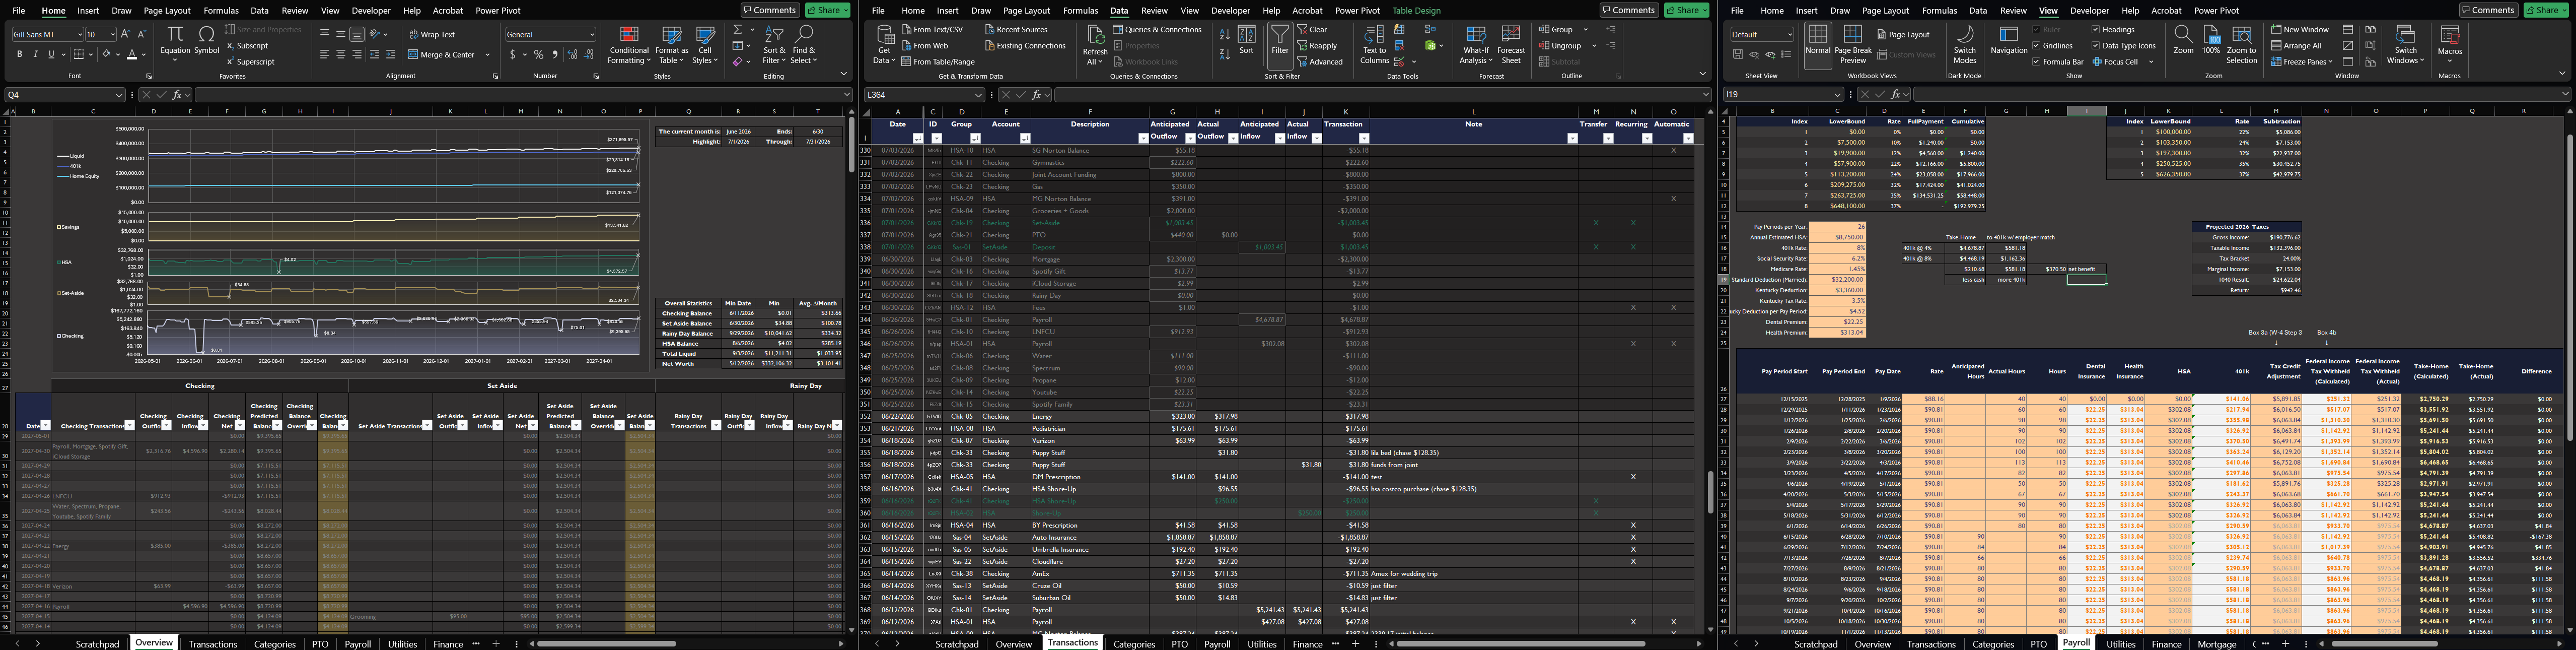The image size is (2576, 650).
Task: Click Format as Table
Action: tap(671, 46)
